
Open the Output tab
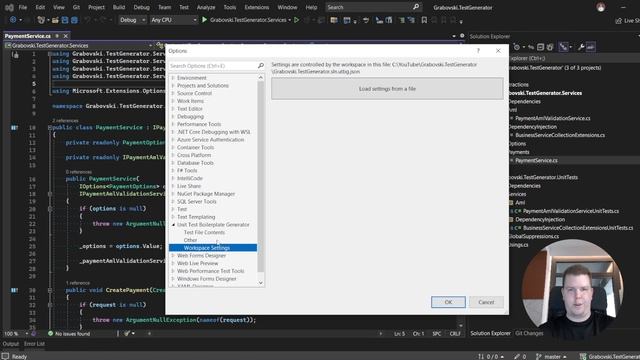[x=11, y=344]
